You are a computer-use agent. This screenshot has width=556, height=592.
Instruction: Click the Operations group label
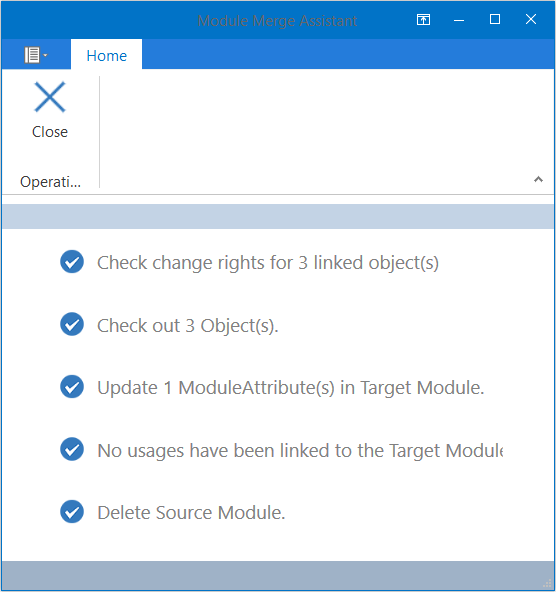click(x=50, y=182)
